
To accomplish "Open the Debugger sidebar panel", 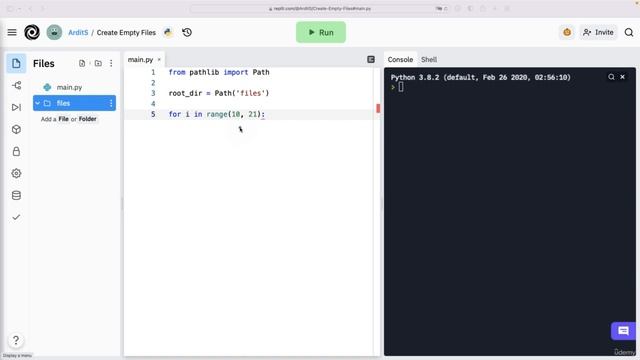I will click(x=16, y=107).
